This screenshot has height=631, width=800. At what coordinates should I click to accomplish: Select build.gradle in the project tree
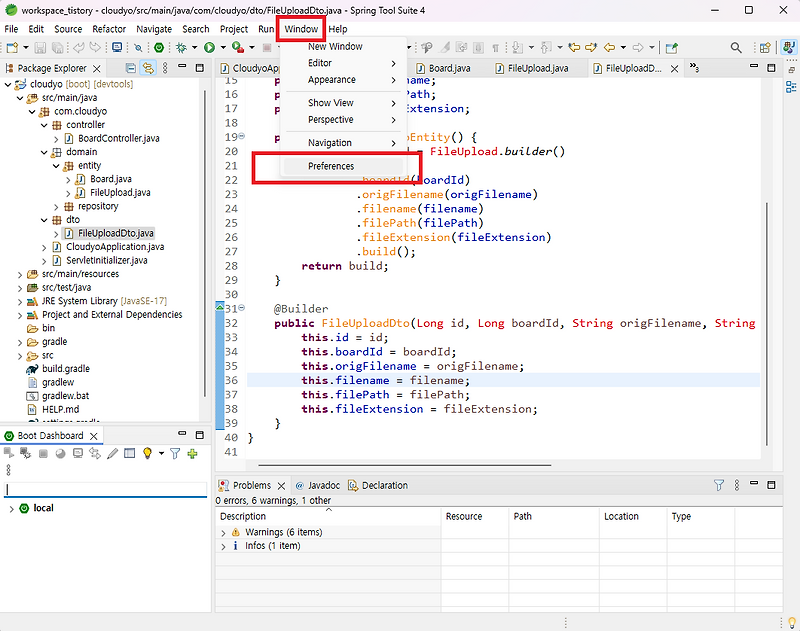[65, 369]
